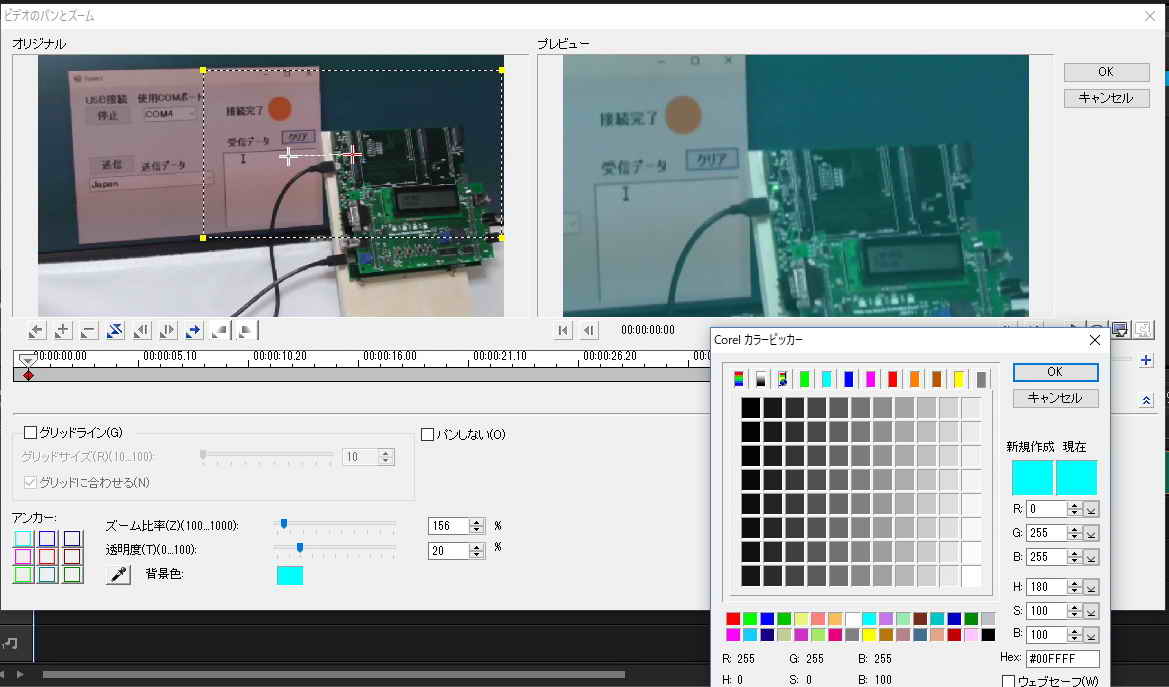Expand the S value dropdown arrow
This screenshot has height=687, width=1169.
1091,611
